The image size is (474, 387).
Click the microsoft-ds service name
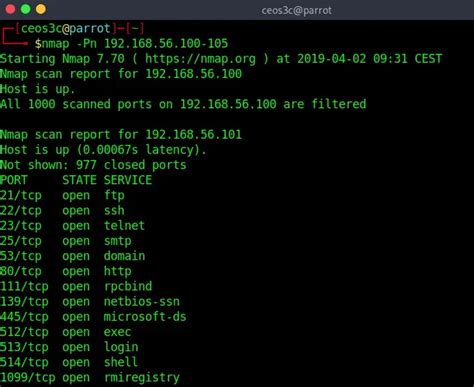(x=145, y=317)
